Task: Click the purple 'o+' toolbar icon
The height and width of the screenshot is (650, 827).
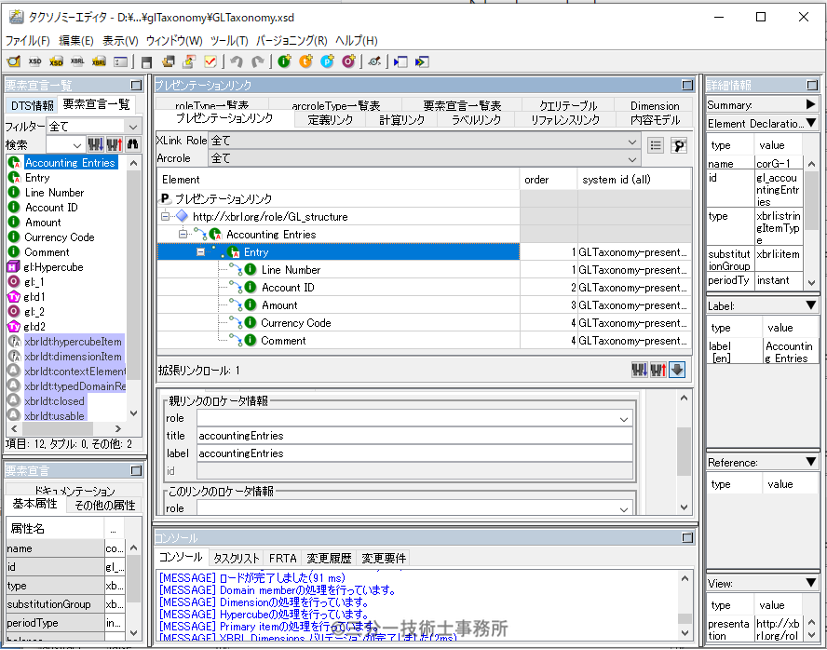Action: [x=349, y=62]
